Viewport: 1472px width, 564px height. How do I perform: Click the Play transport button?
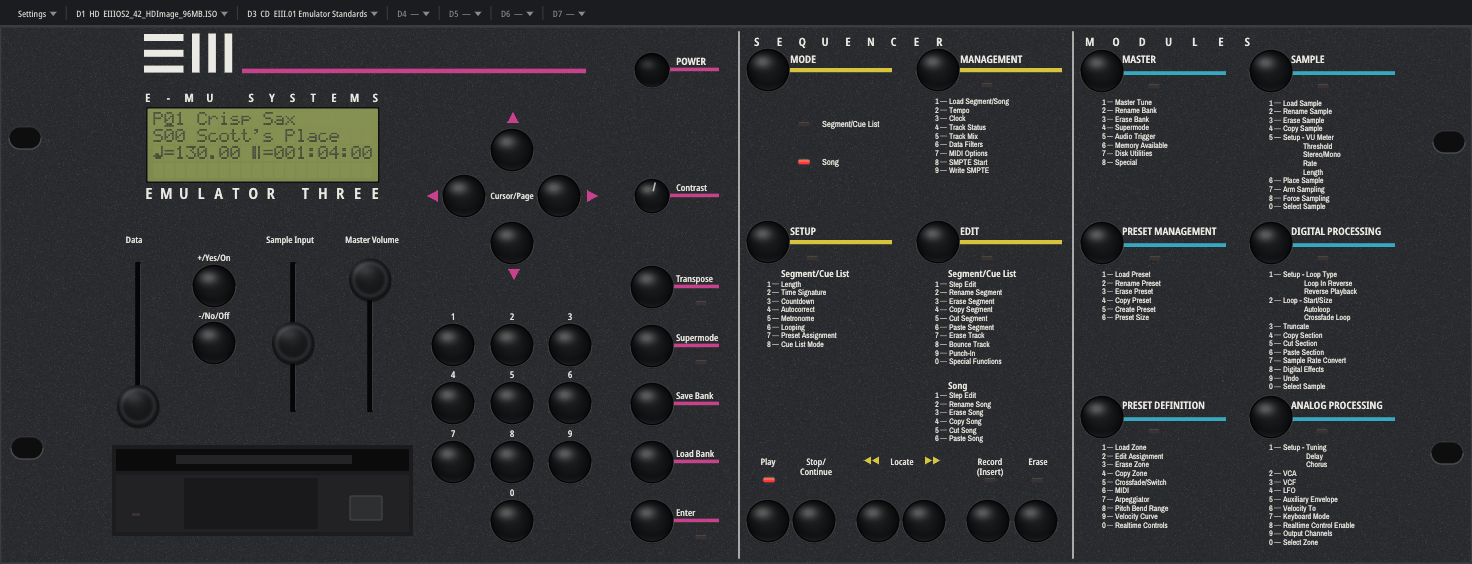click(768, 521)
